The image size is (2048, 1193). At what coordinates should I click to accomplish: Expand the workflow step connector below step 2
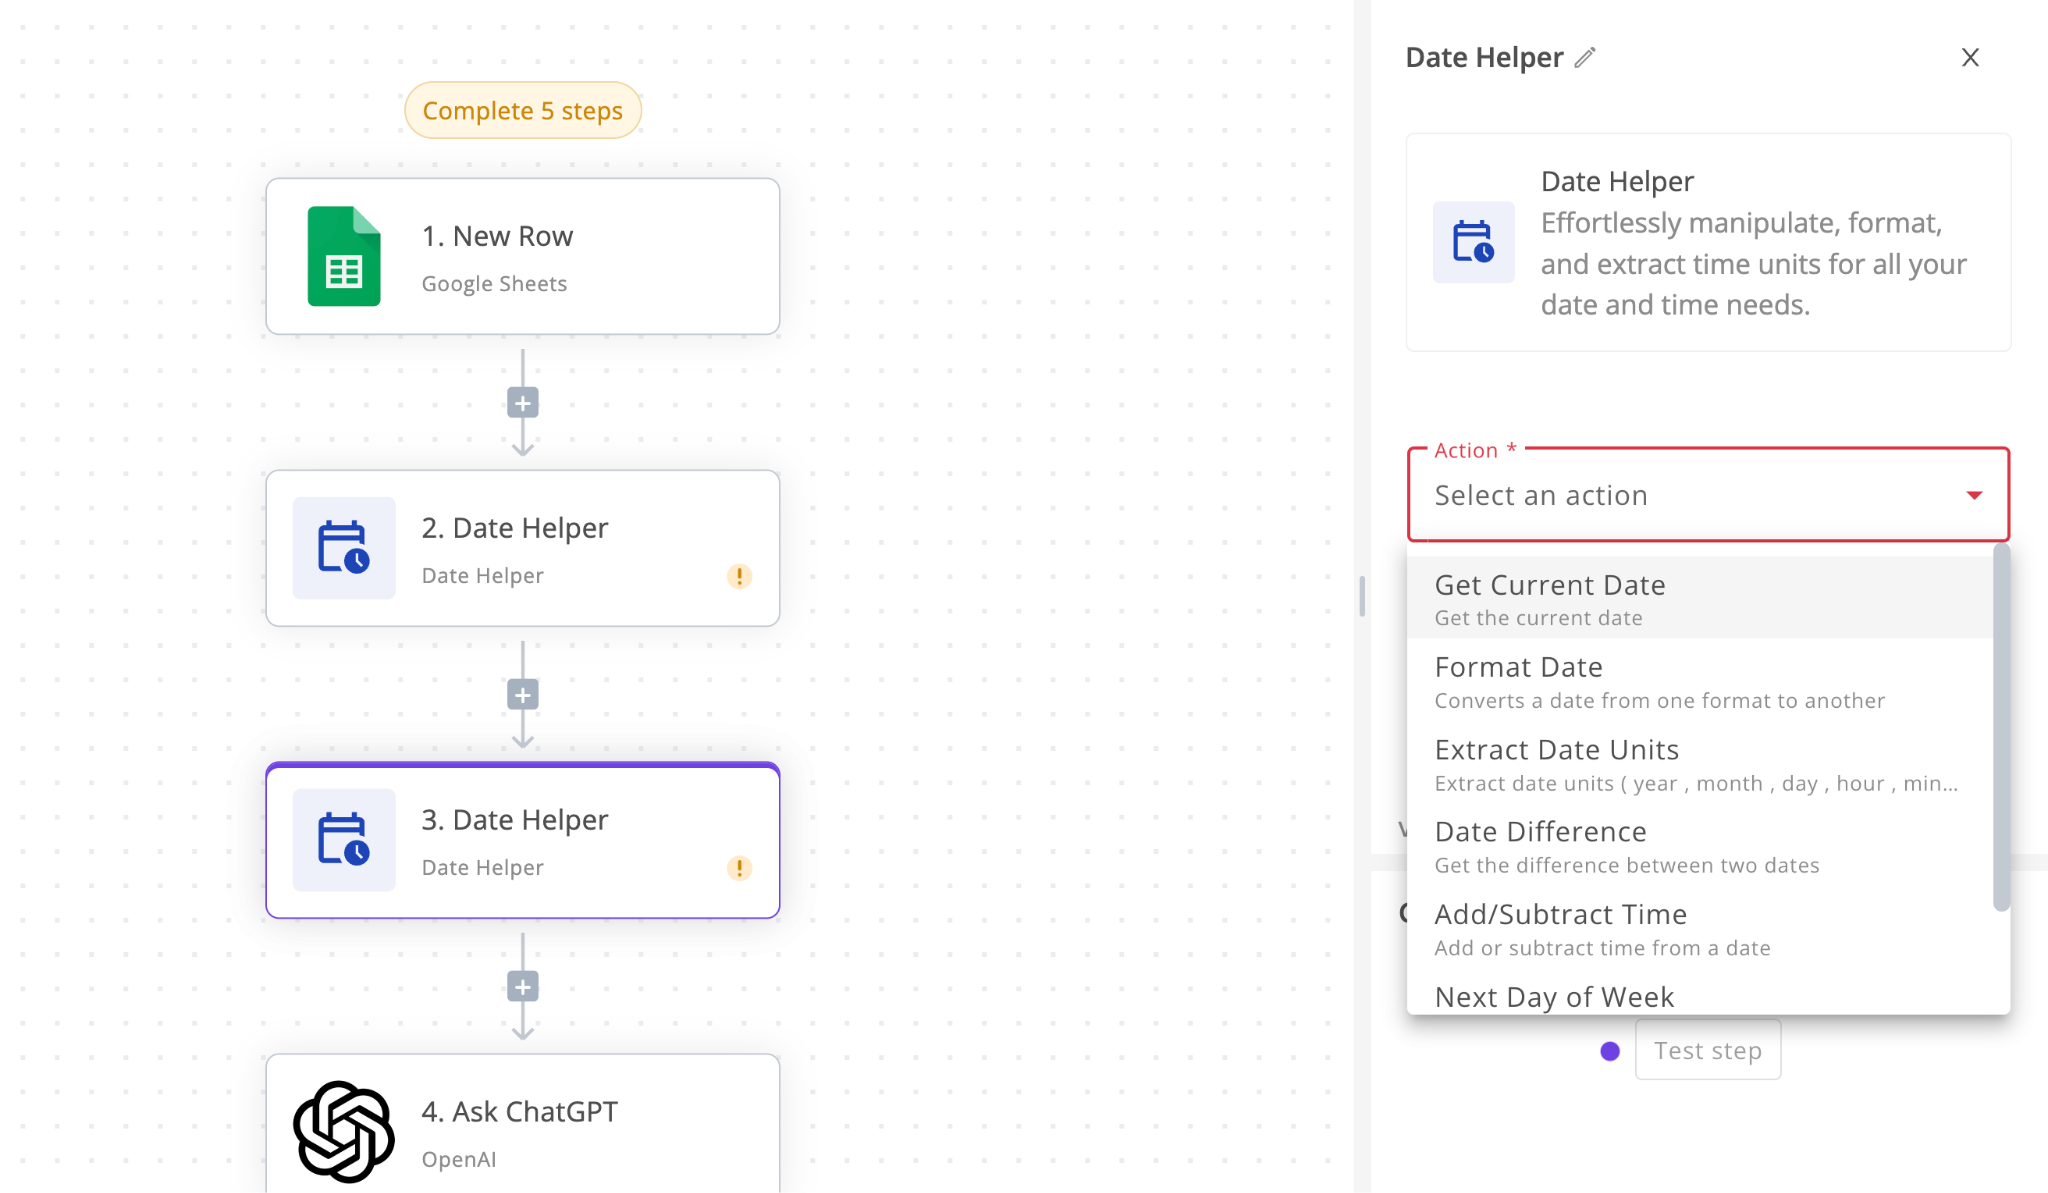(523, 694)
